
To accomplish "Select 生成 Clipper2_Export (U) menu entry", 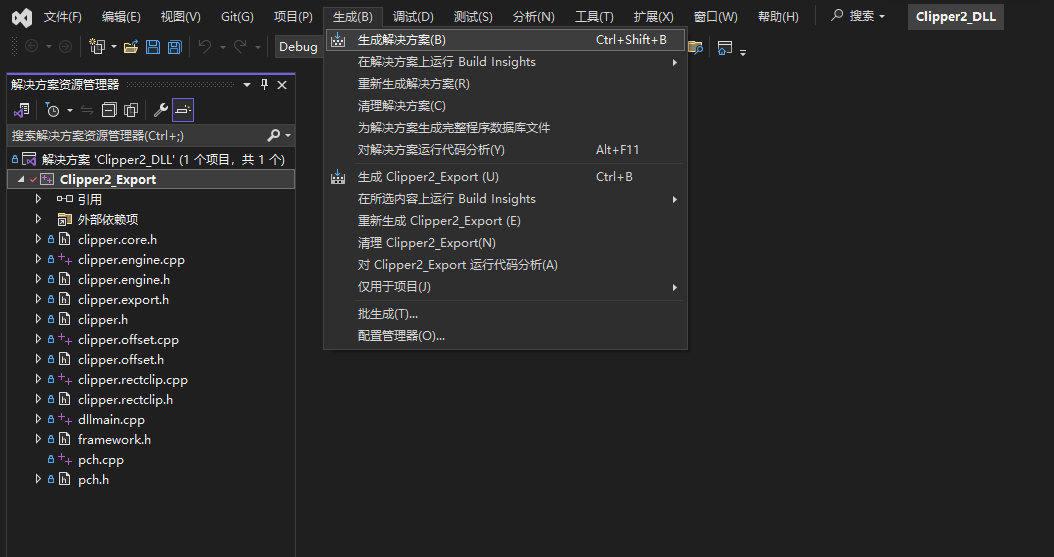I will (x=505, y=177).
